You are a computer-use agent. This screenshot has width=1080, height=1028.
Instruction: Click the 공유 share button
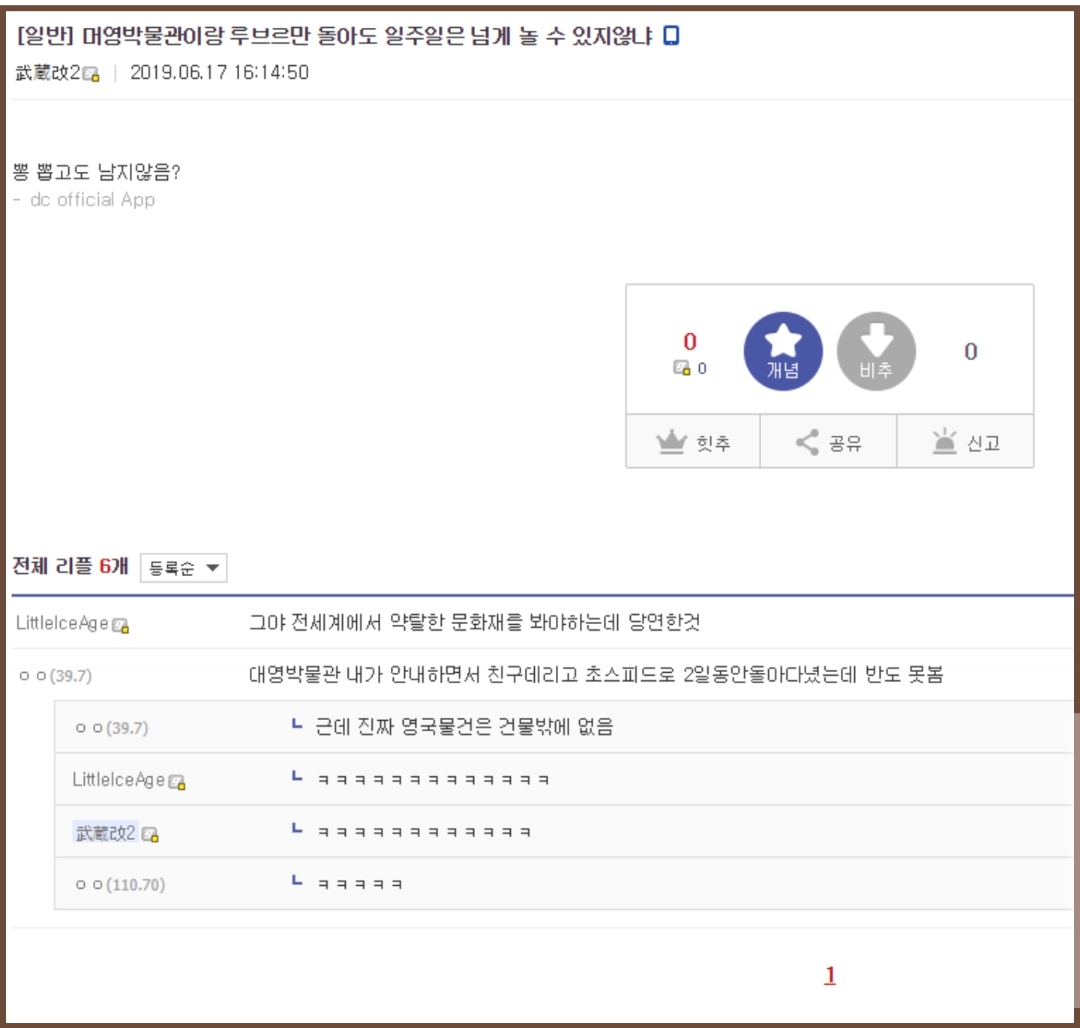click(828, 442)
